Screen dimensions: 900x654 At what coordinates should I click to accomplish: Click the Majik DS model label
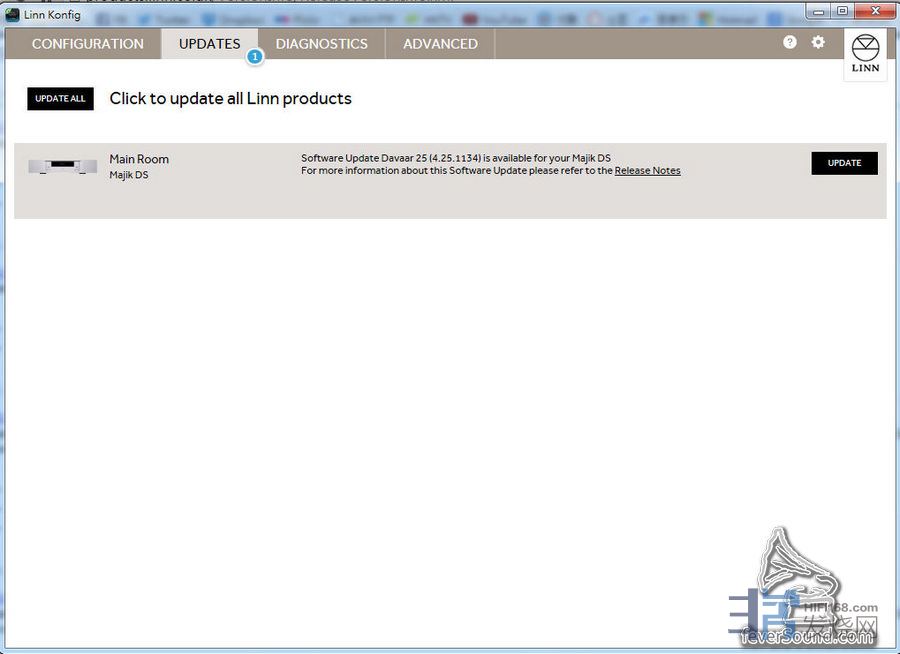pyautogui.click(x=129, y=175)
